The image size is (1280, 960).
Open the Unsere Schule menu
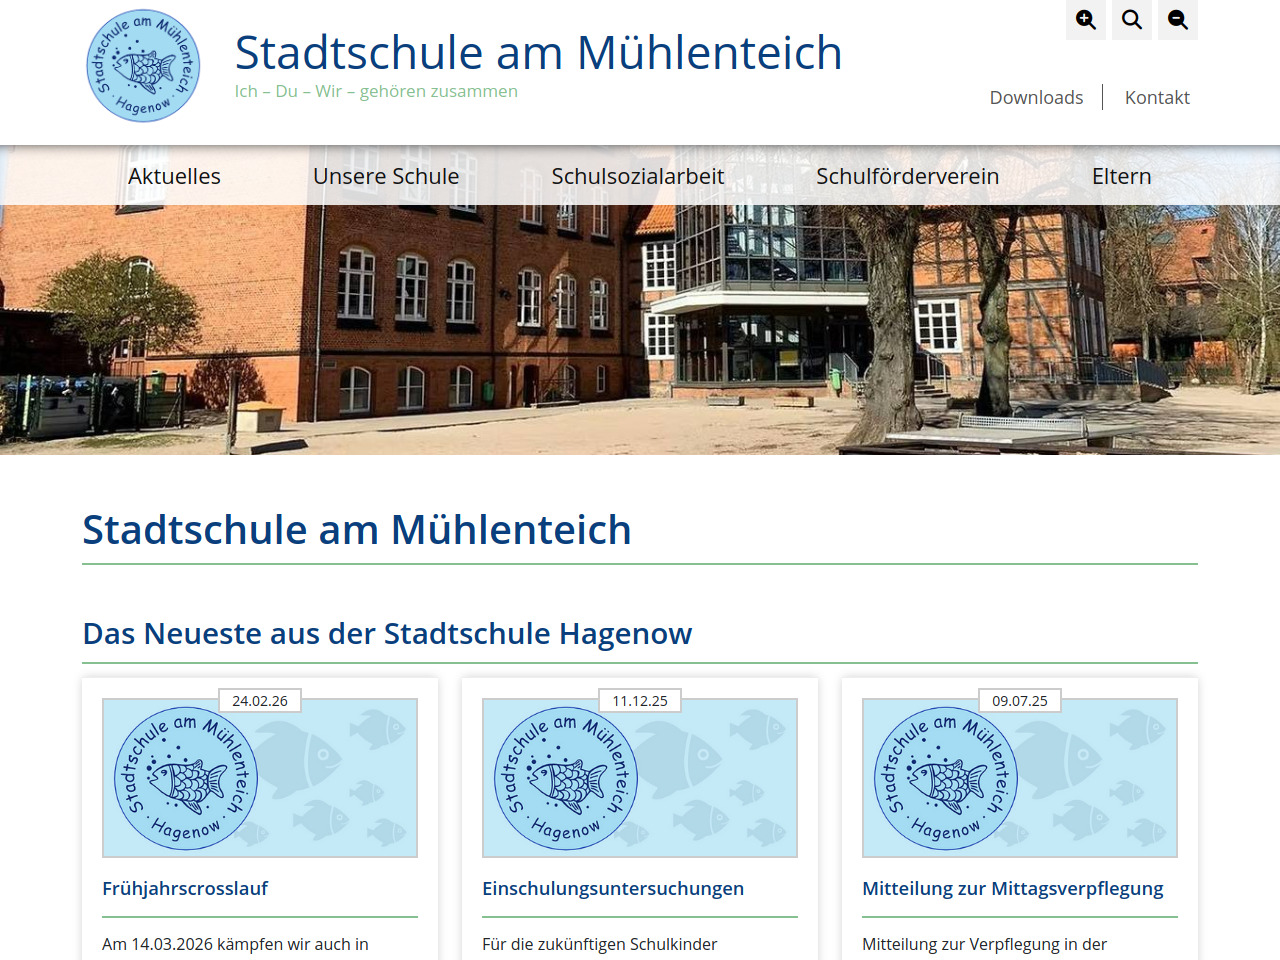pos(386,176)
